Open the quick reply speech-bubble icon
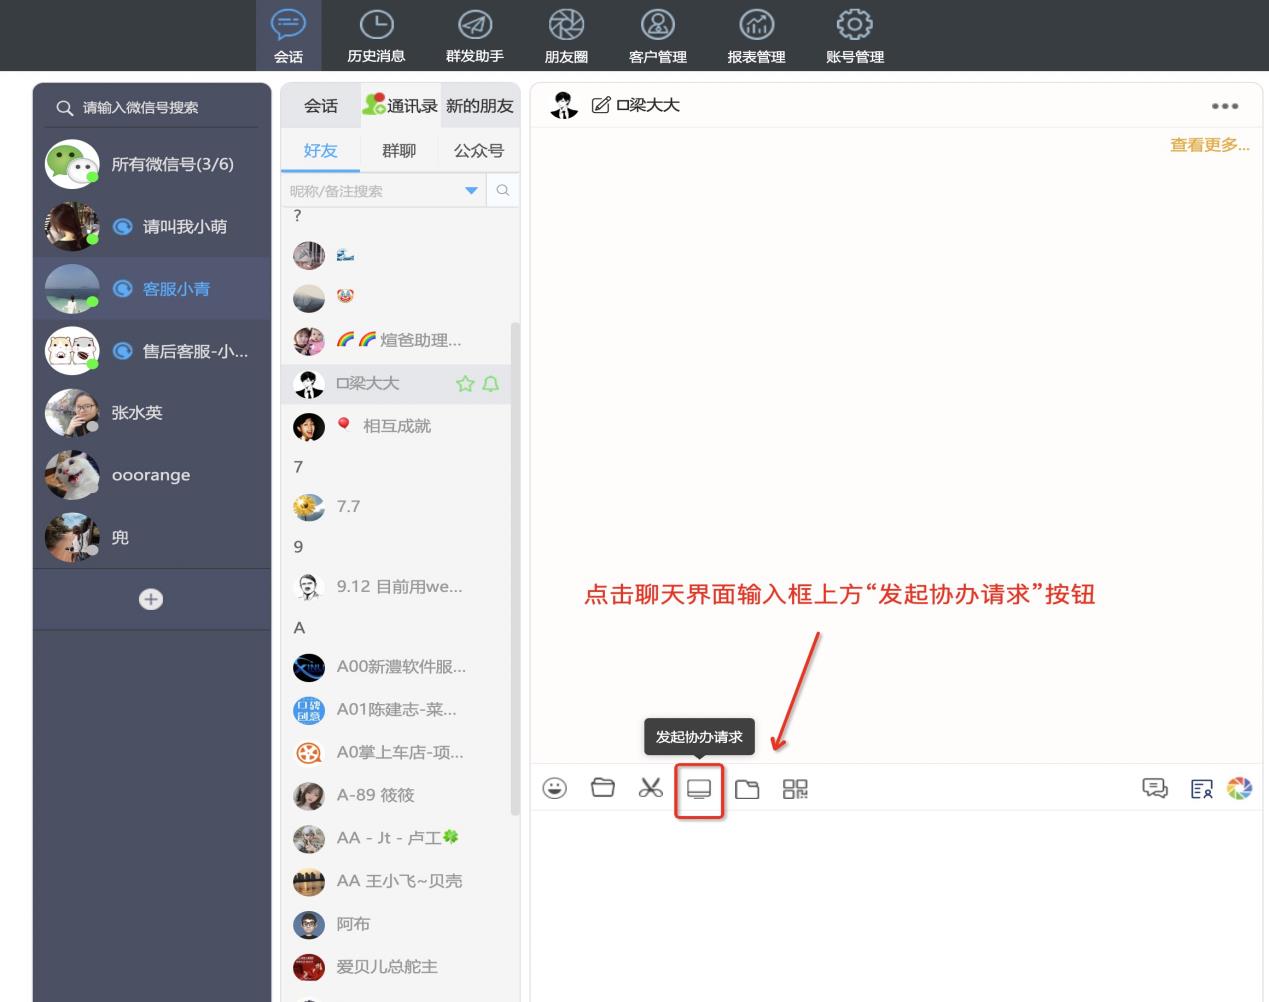This screenshot has width=1269, height=1002. click(1155, 789)
